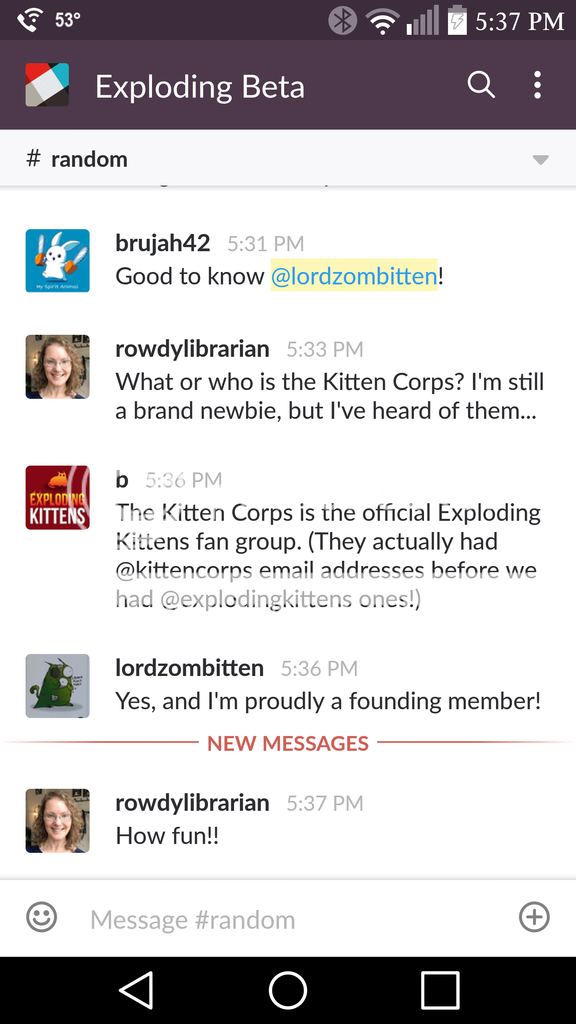576x1024 pixels.
Task: Open the emoji picker smiley icon
Action: pyautogui.click(x=42, y=918)
